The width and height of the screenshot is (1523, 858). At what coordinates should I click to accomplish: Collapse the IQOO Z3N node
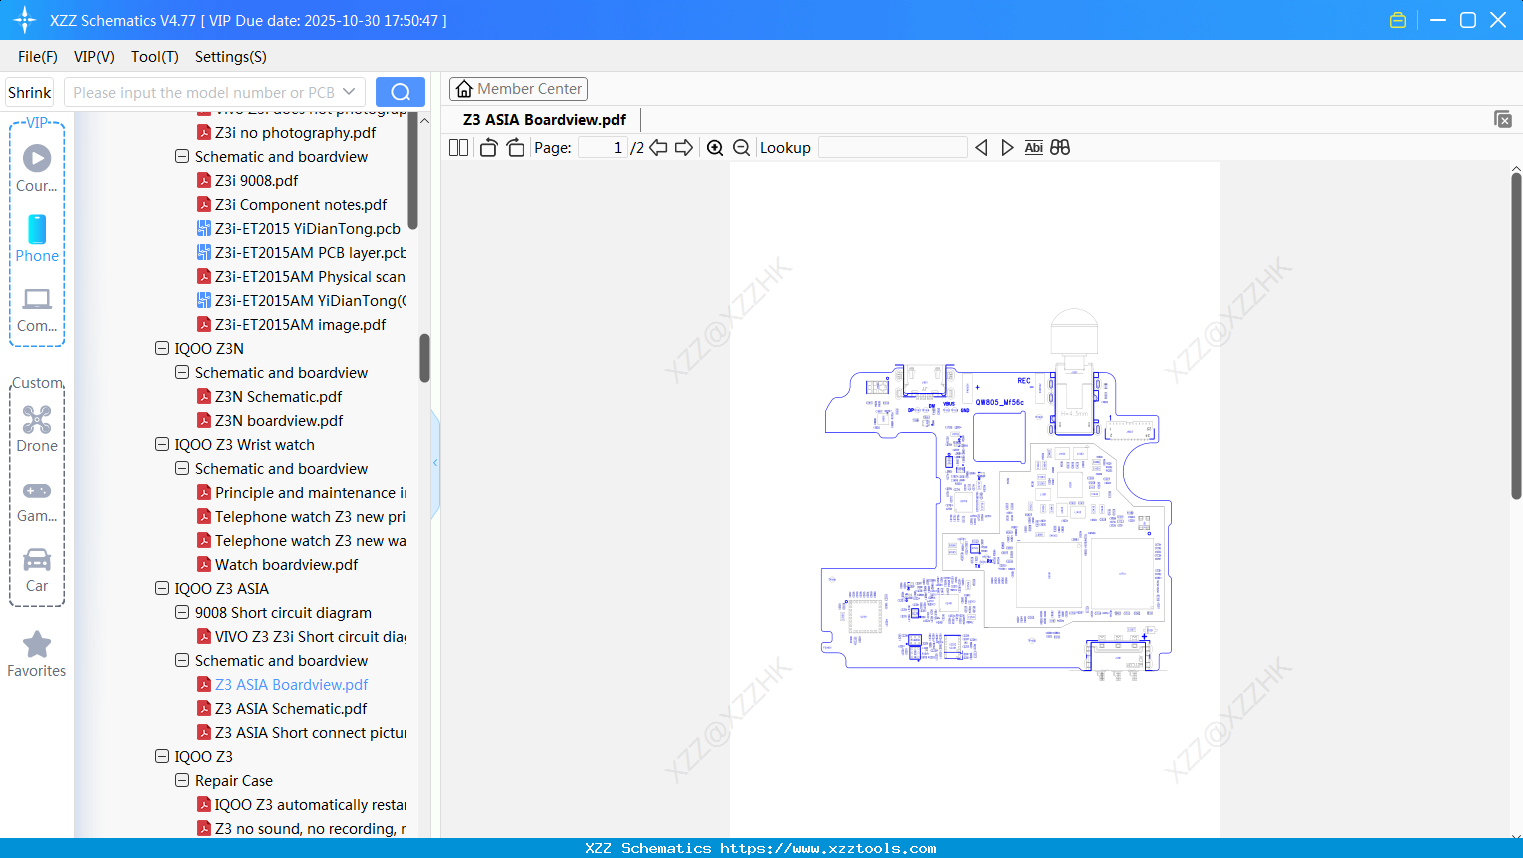[x=162, y=349]
